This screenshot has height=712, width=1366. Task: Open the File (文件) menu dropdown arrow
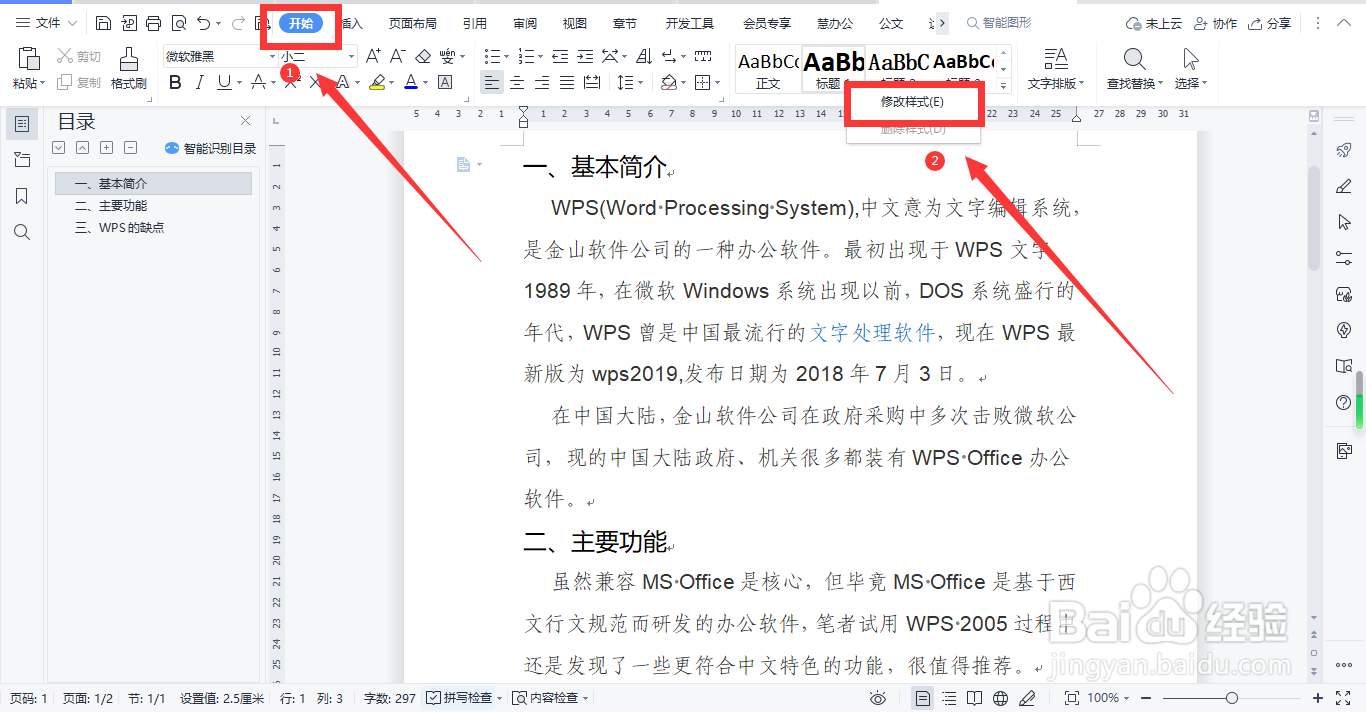pos(72,23)
